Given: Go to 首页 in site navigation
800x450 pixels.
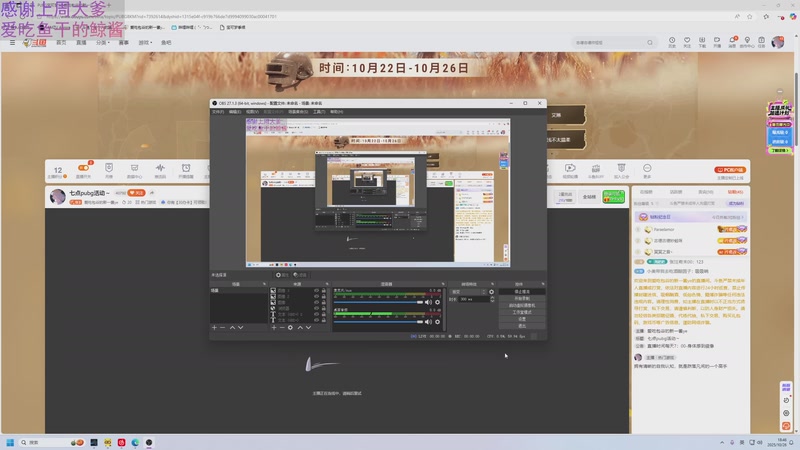Looking at the screenshot, I should coord(61,43).
